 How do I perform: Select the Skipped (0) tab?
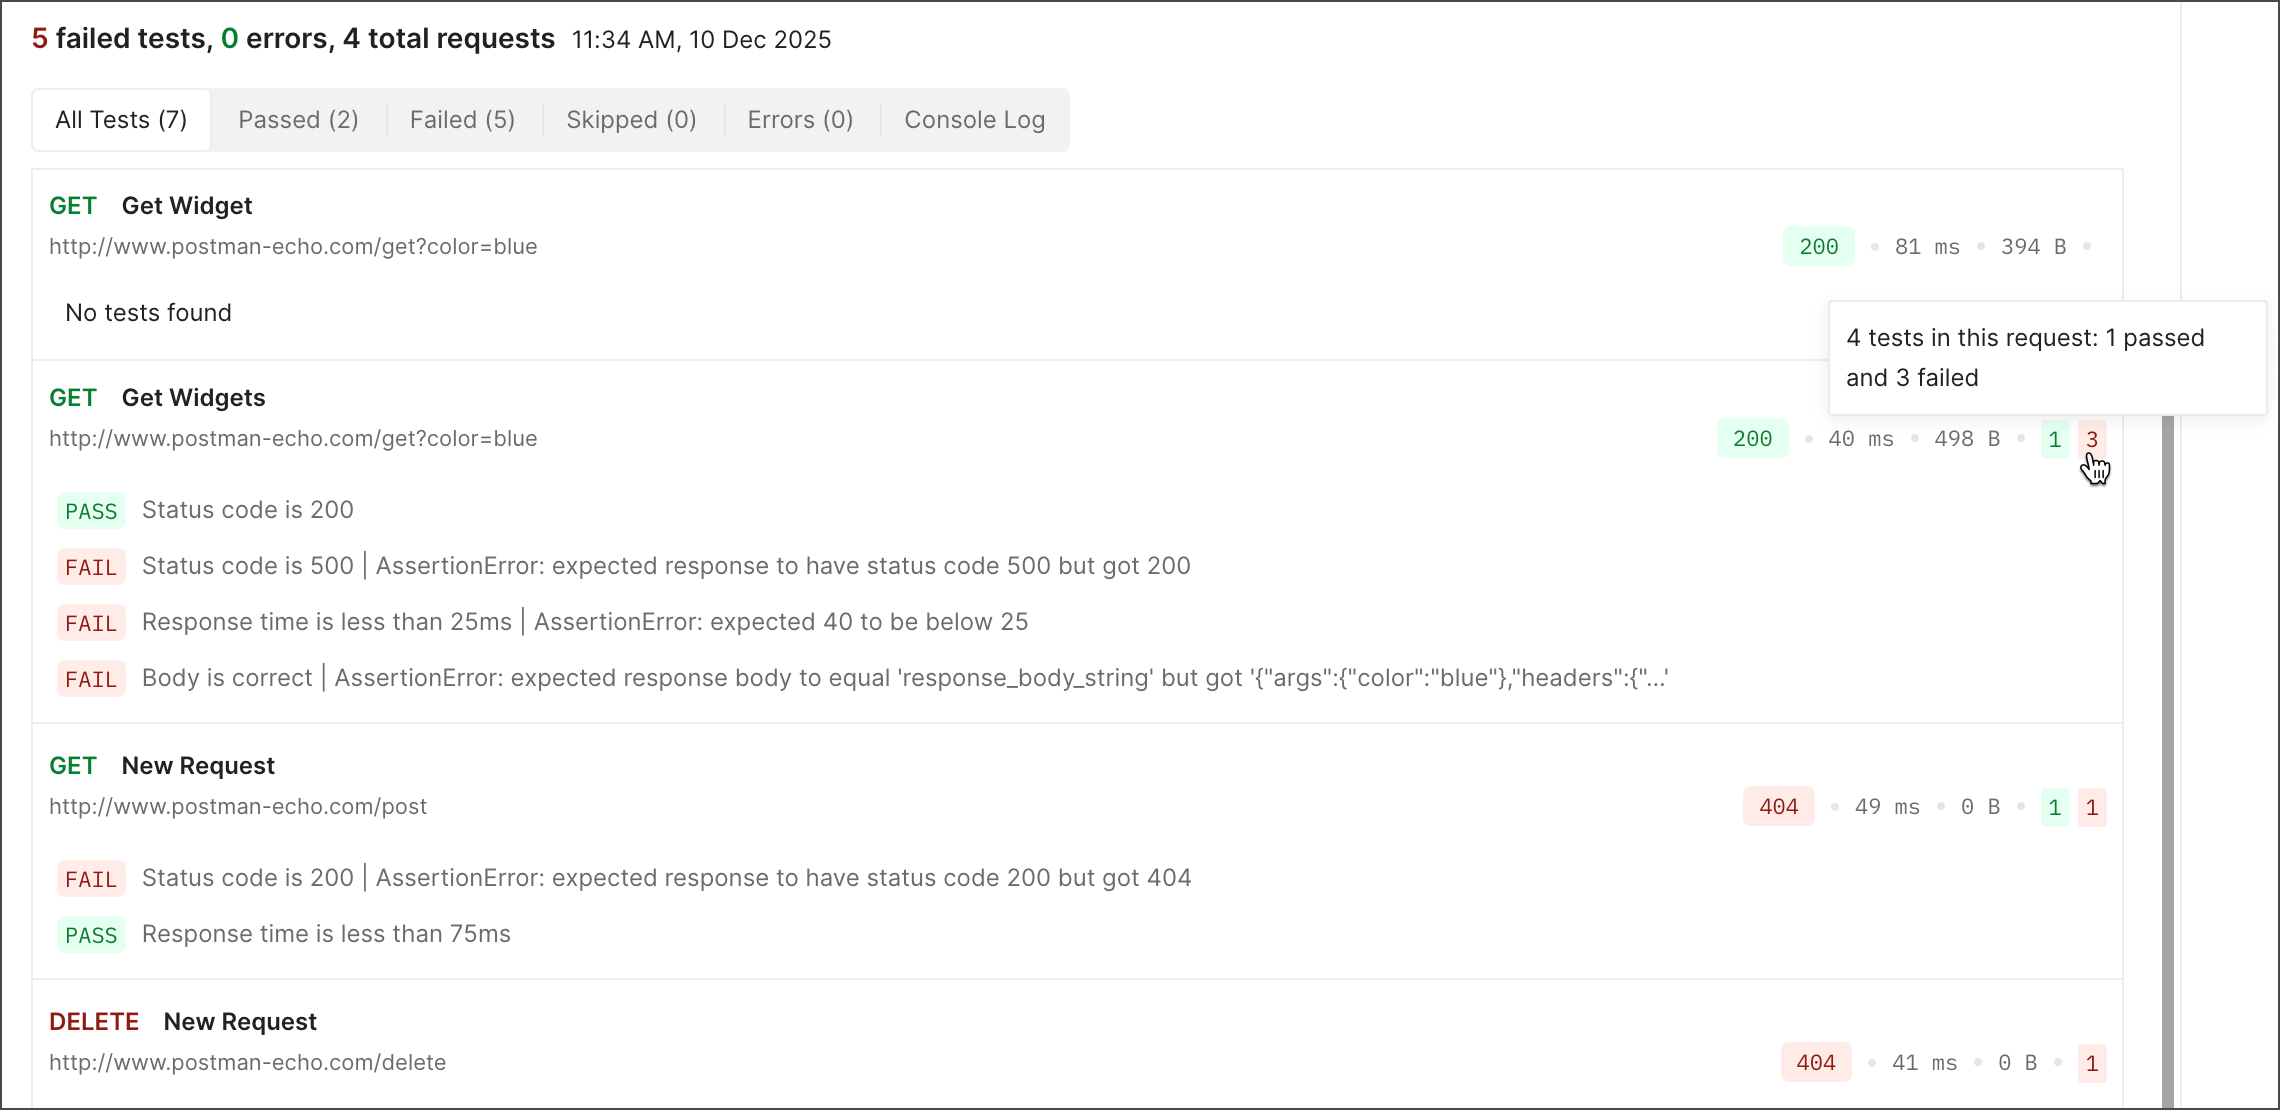pyautogui.click(x=631, y=120)
